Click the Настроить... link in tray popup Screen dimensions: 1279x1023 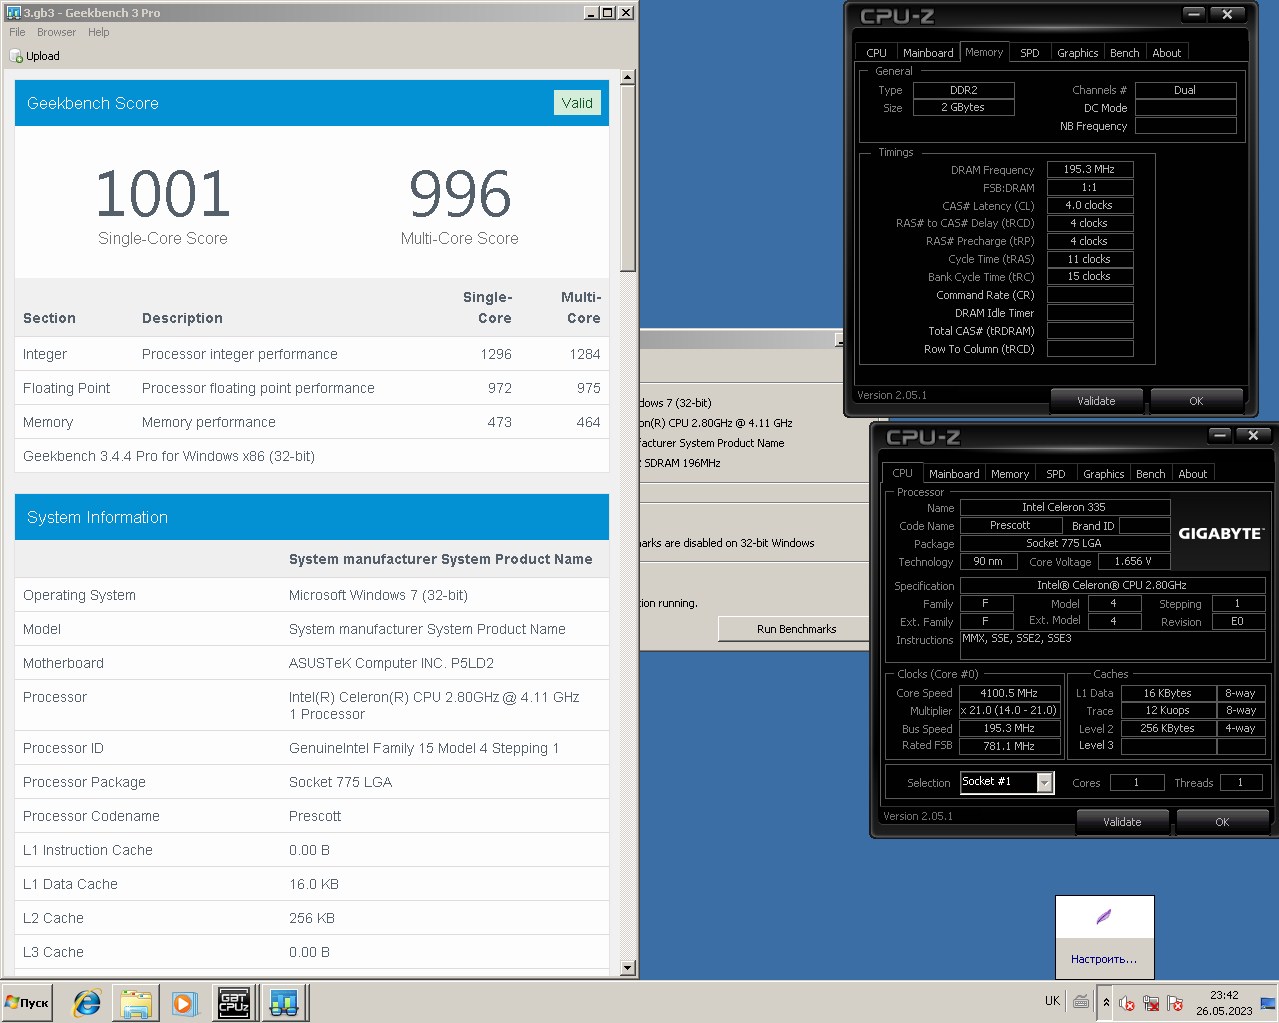pos(1104,959)
